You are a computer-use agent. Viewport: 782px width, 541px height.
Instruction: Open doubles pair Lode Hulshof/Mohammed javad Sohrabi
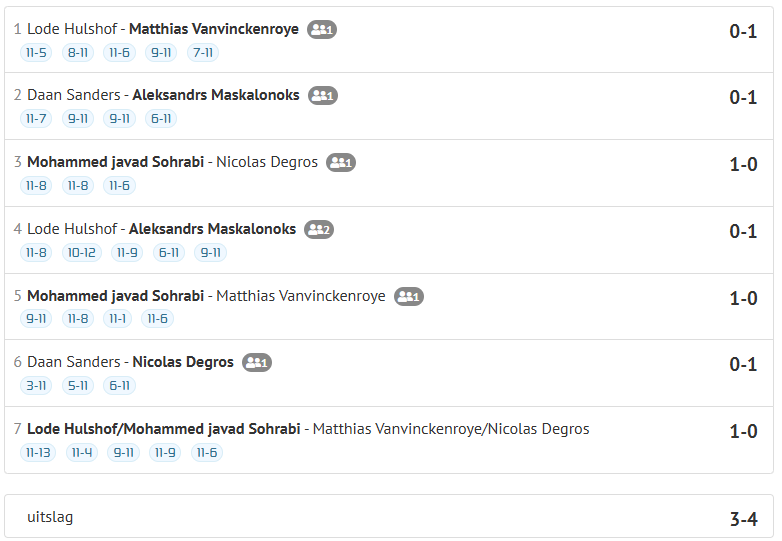tap(163, 429)
